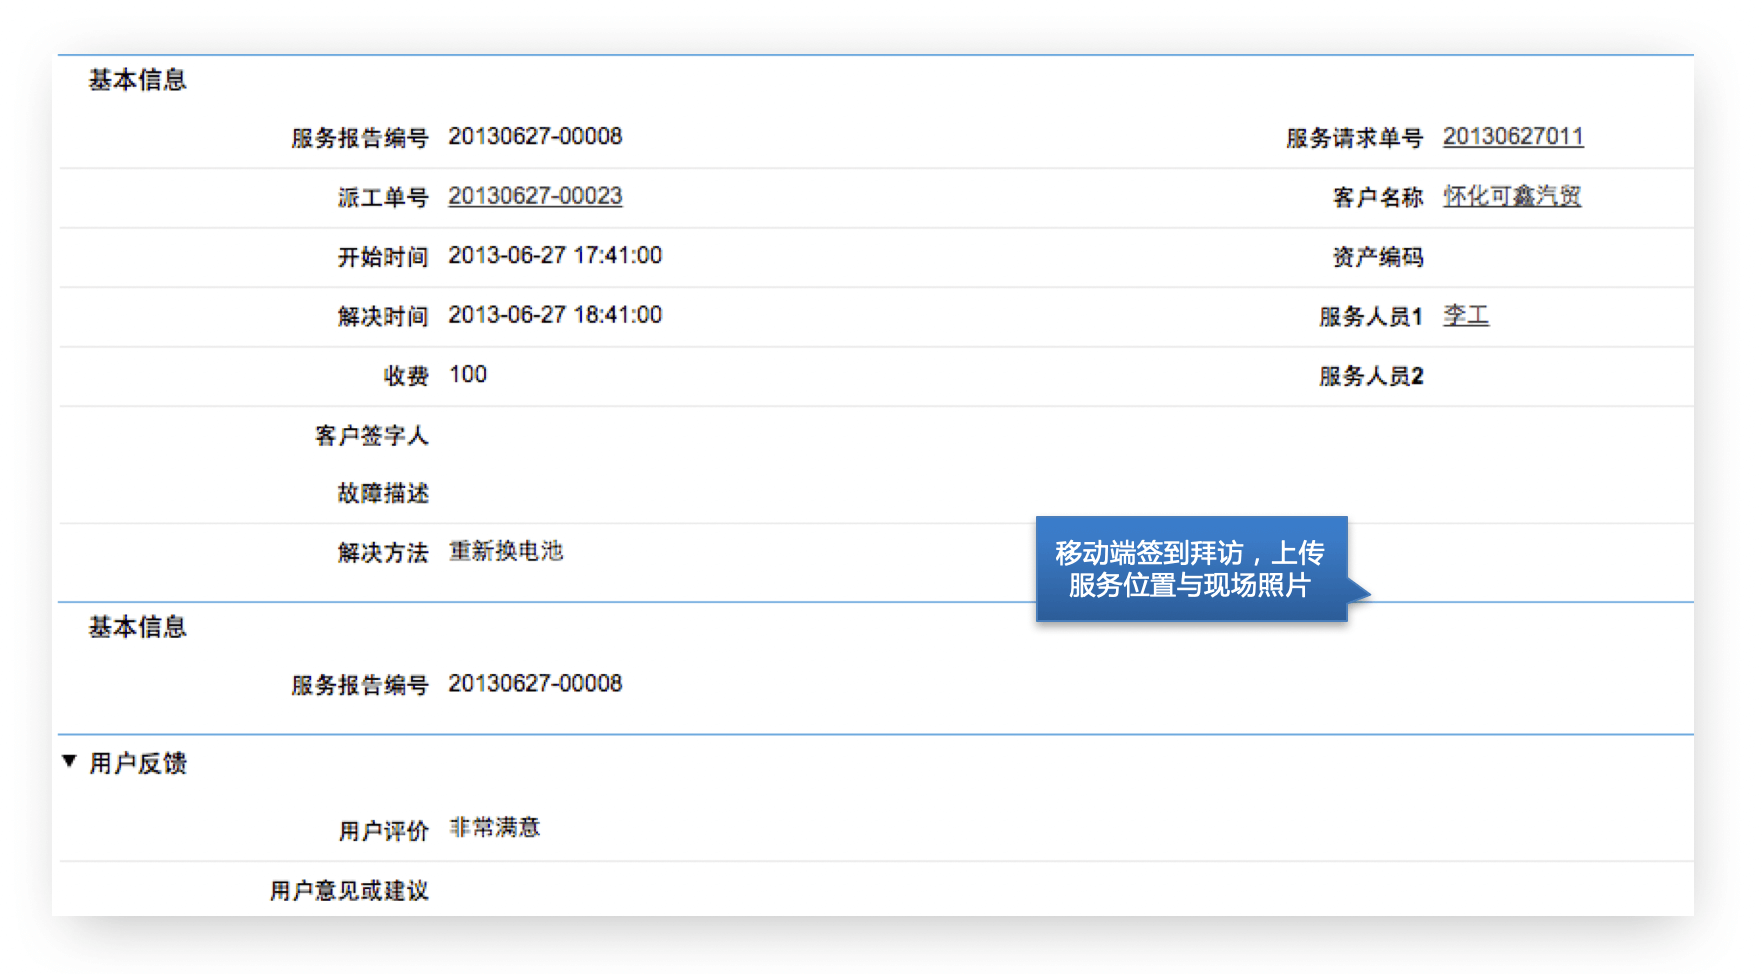
Task: Click the 服务请求单号 label
Action: (1354, 138)
